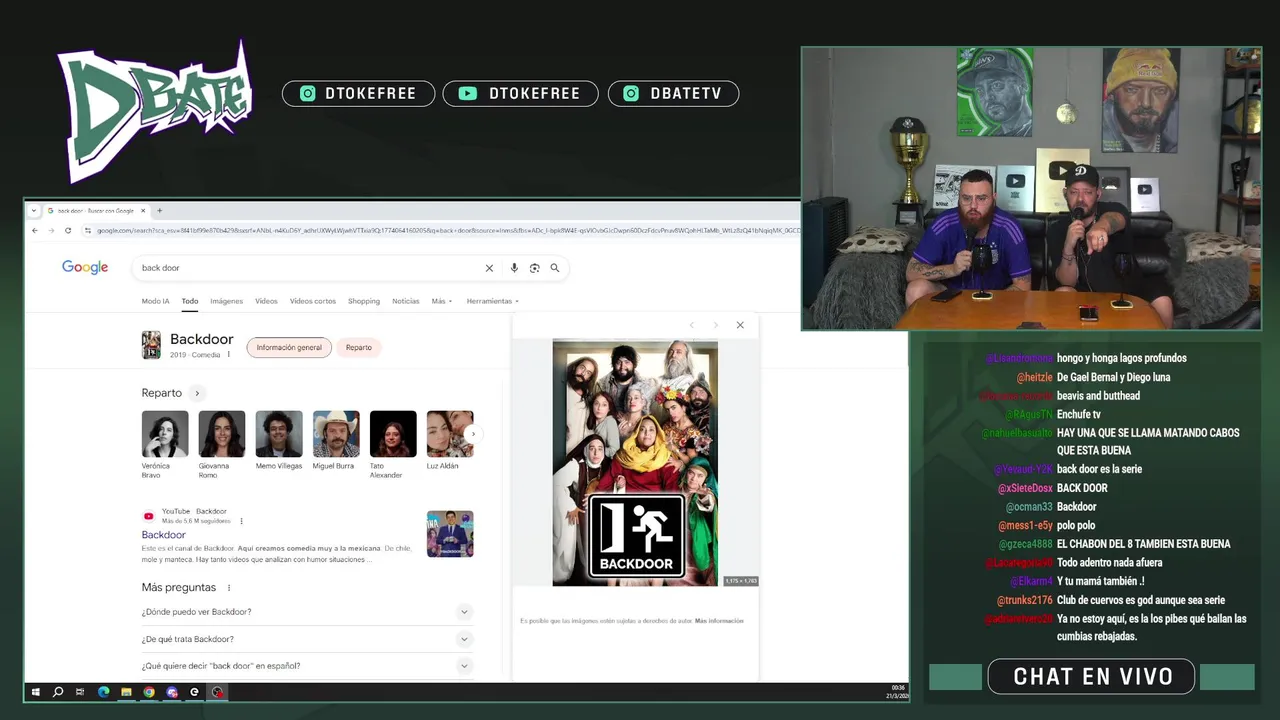Open Windows taskbar search
Viewport: 1280px width, 720px height.
pyautogui.click(x=58, y=692)
